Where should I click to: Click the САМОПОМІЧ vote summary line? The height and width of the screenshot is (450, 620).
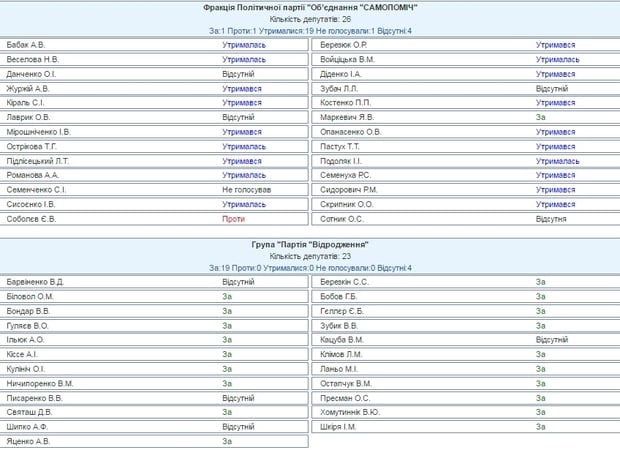(310, 31)
